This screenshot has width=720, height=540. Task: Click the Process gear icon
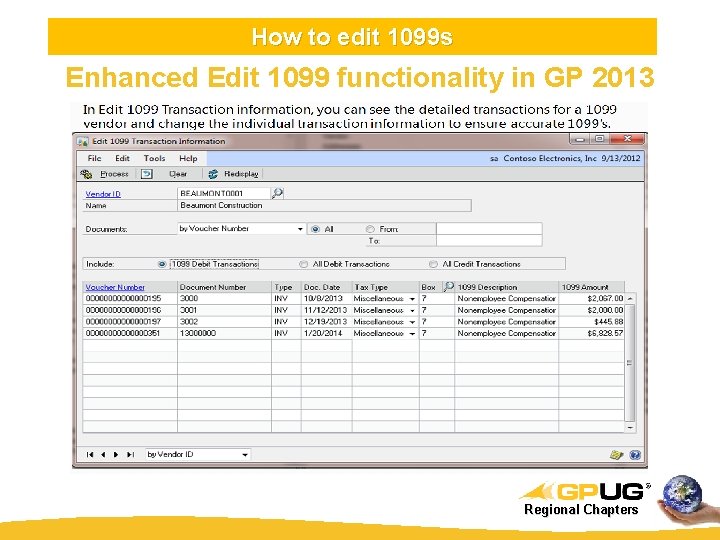click(86, 174)
